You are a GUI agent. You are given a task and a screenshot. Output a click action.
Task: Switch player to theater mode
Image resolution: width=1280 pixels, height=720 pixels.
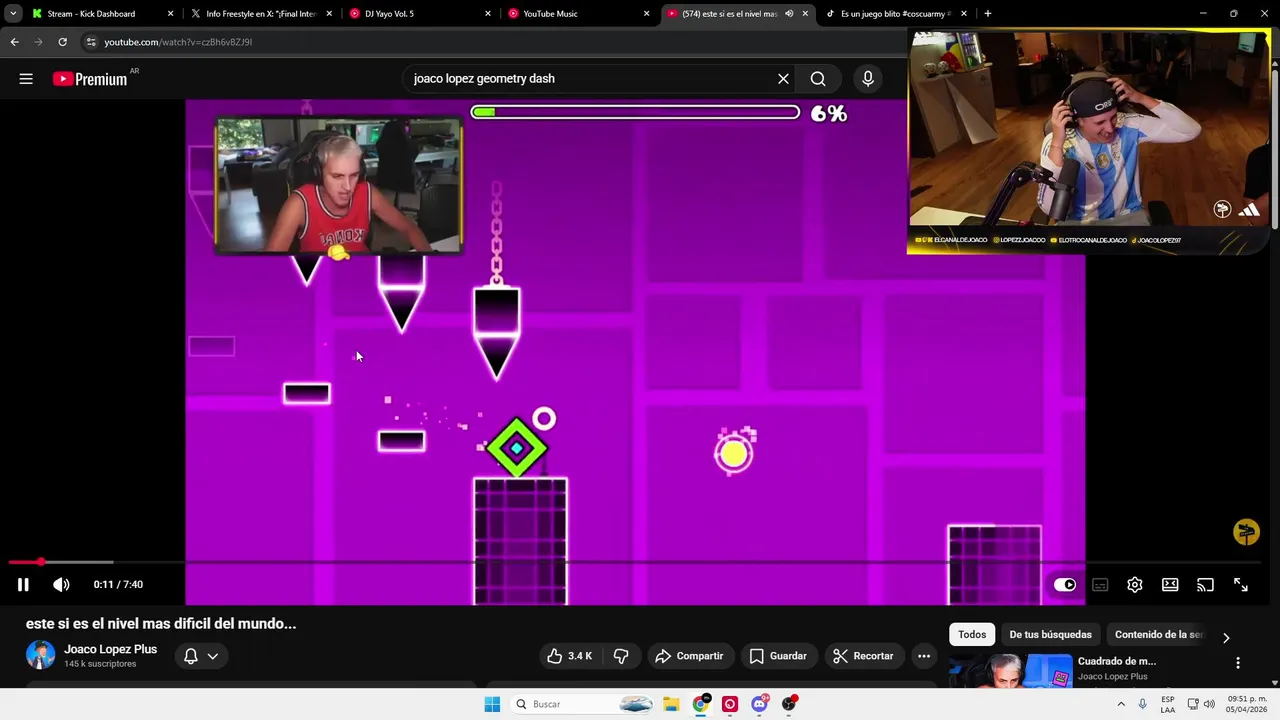1170,585
